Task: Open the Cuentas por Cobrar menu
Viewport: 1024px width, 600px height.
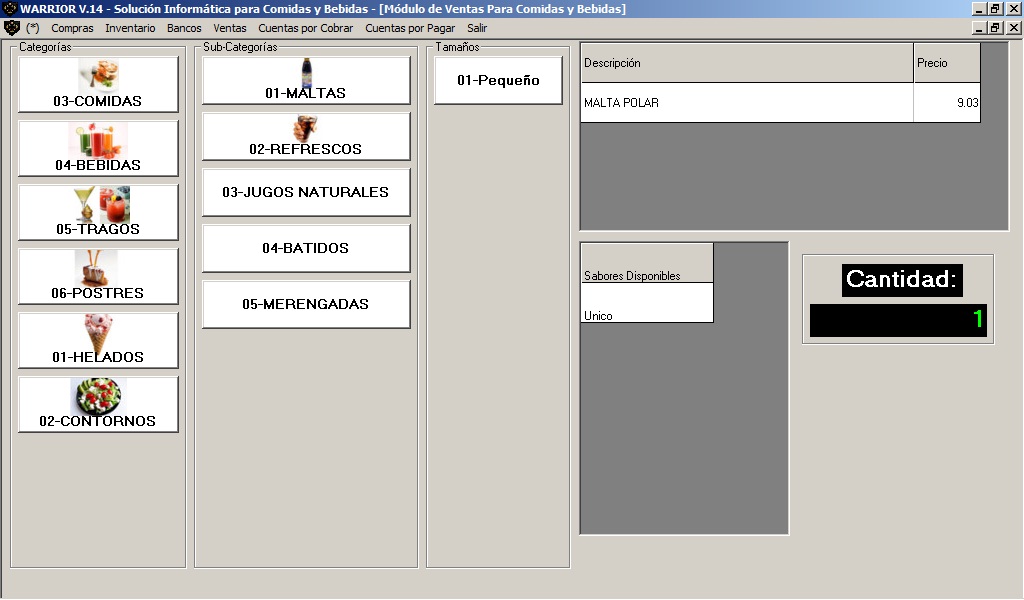Action: pos(305,28)
